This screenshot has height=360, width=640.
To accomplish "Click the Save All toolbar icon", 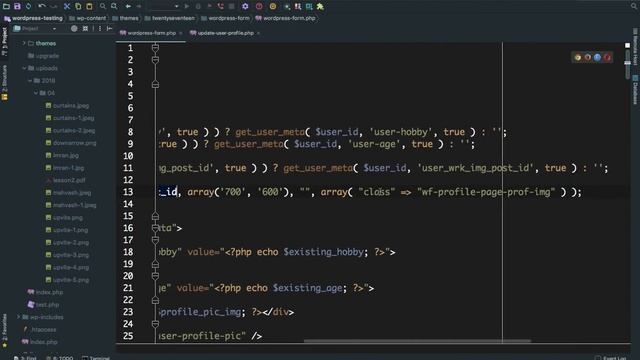I will coord(17,6).
